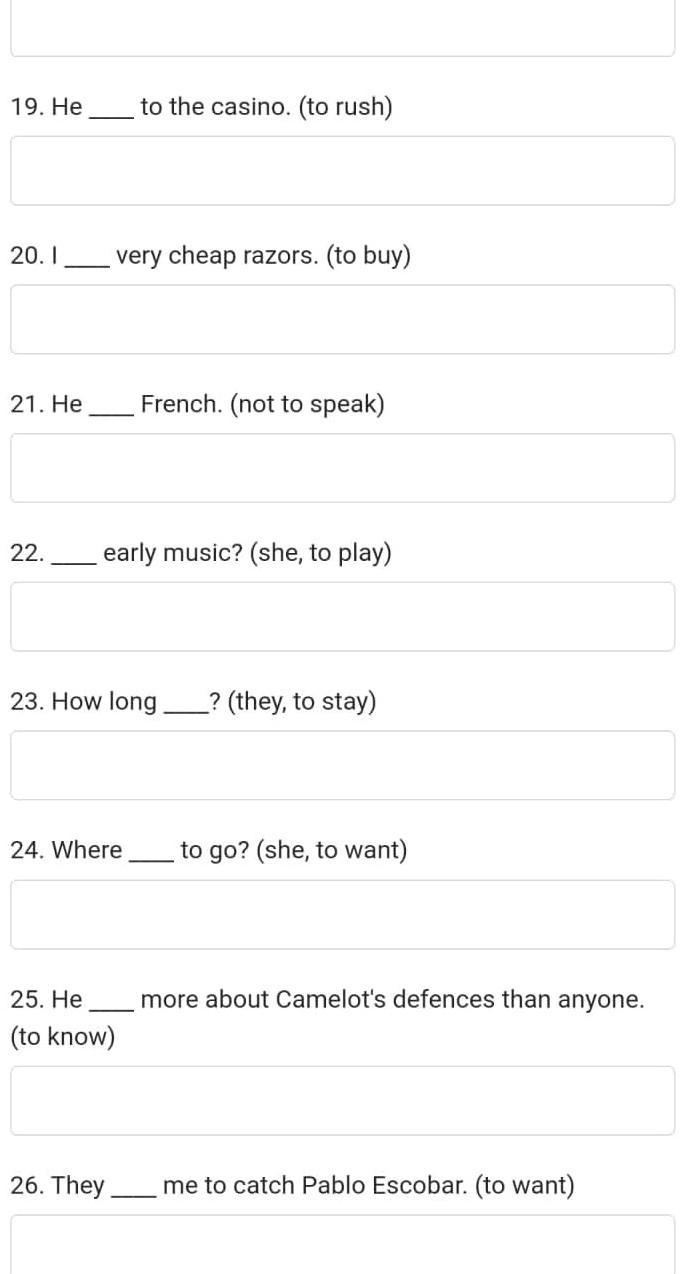Click the '(to know)' hint line
Image resolution: width=693 pixels, height=1274 pixels.
[x=63, y=1036]
